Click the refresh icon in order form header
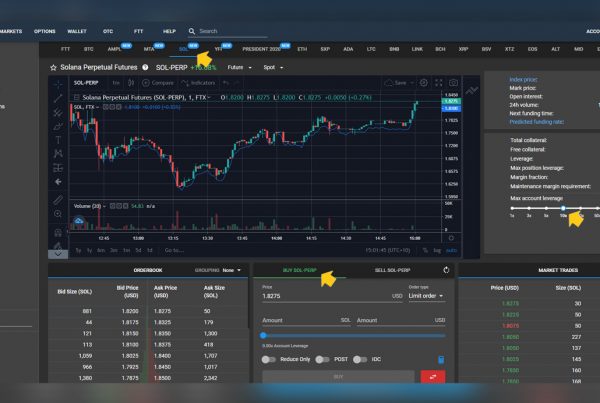Viewport: 600px width, 403px height. [x=446, y=270]
